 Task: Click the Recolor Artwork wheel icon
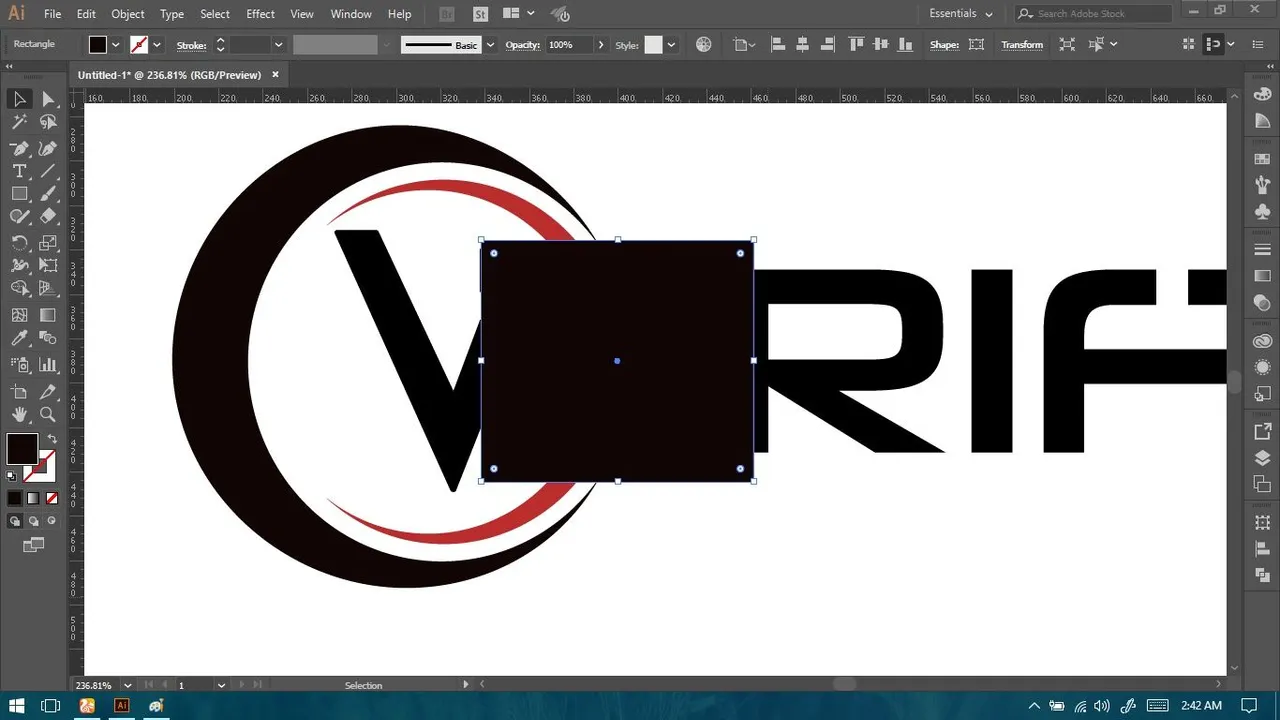(x=704, y=45)
